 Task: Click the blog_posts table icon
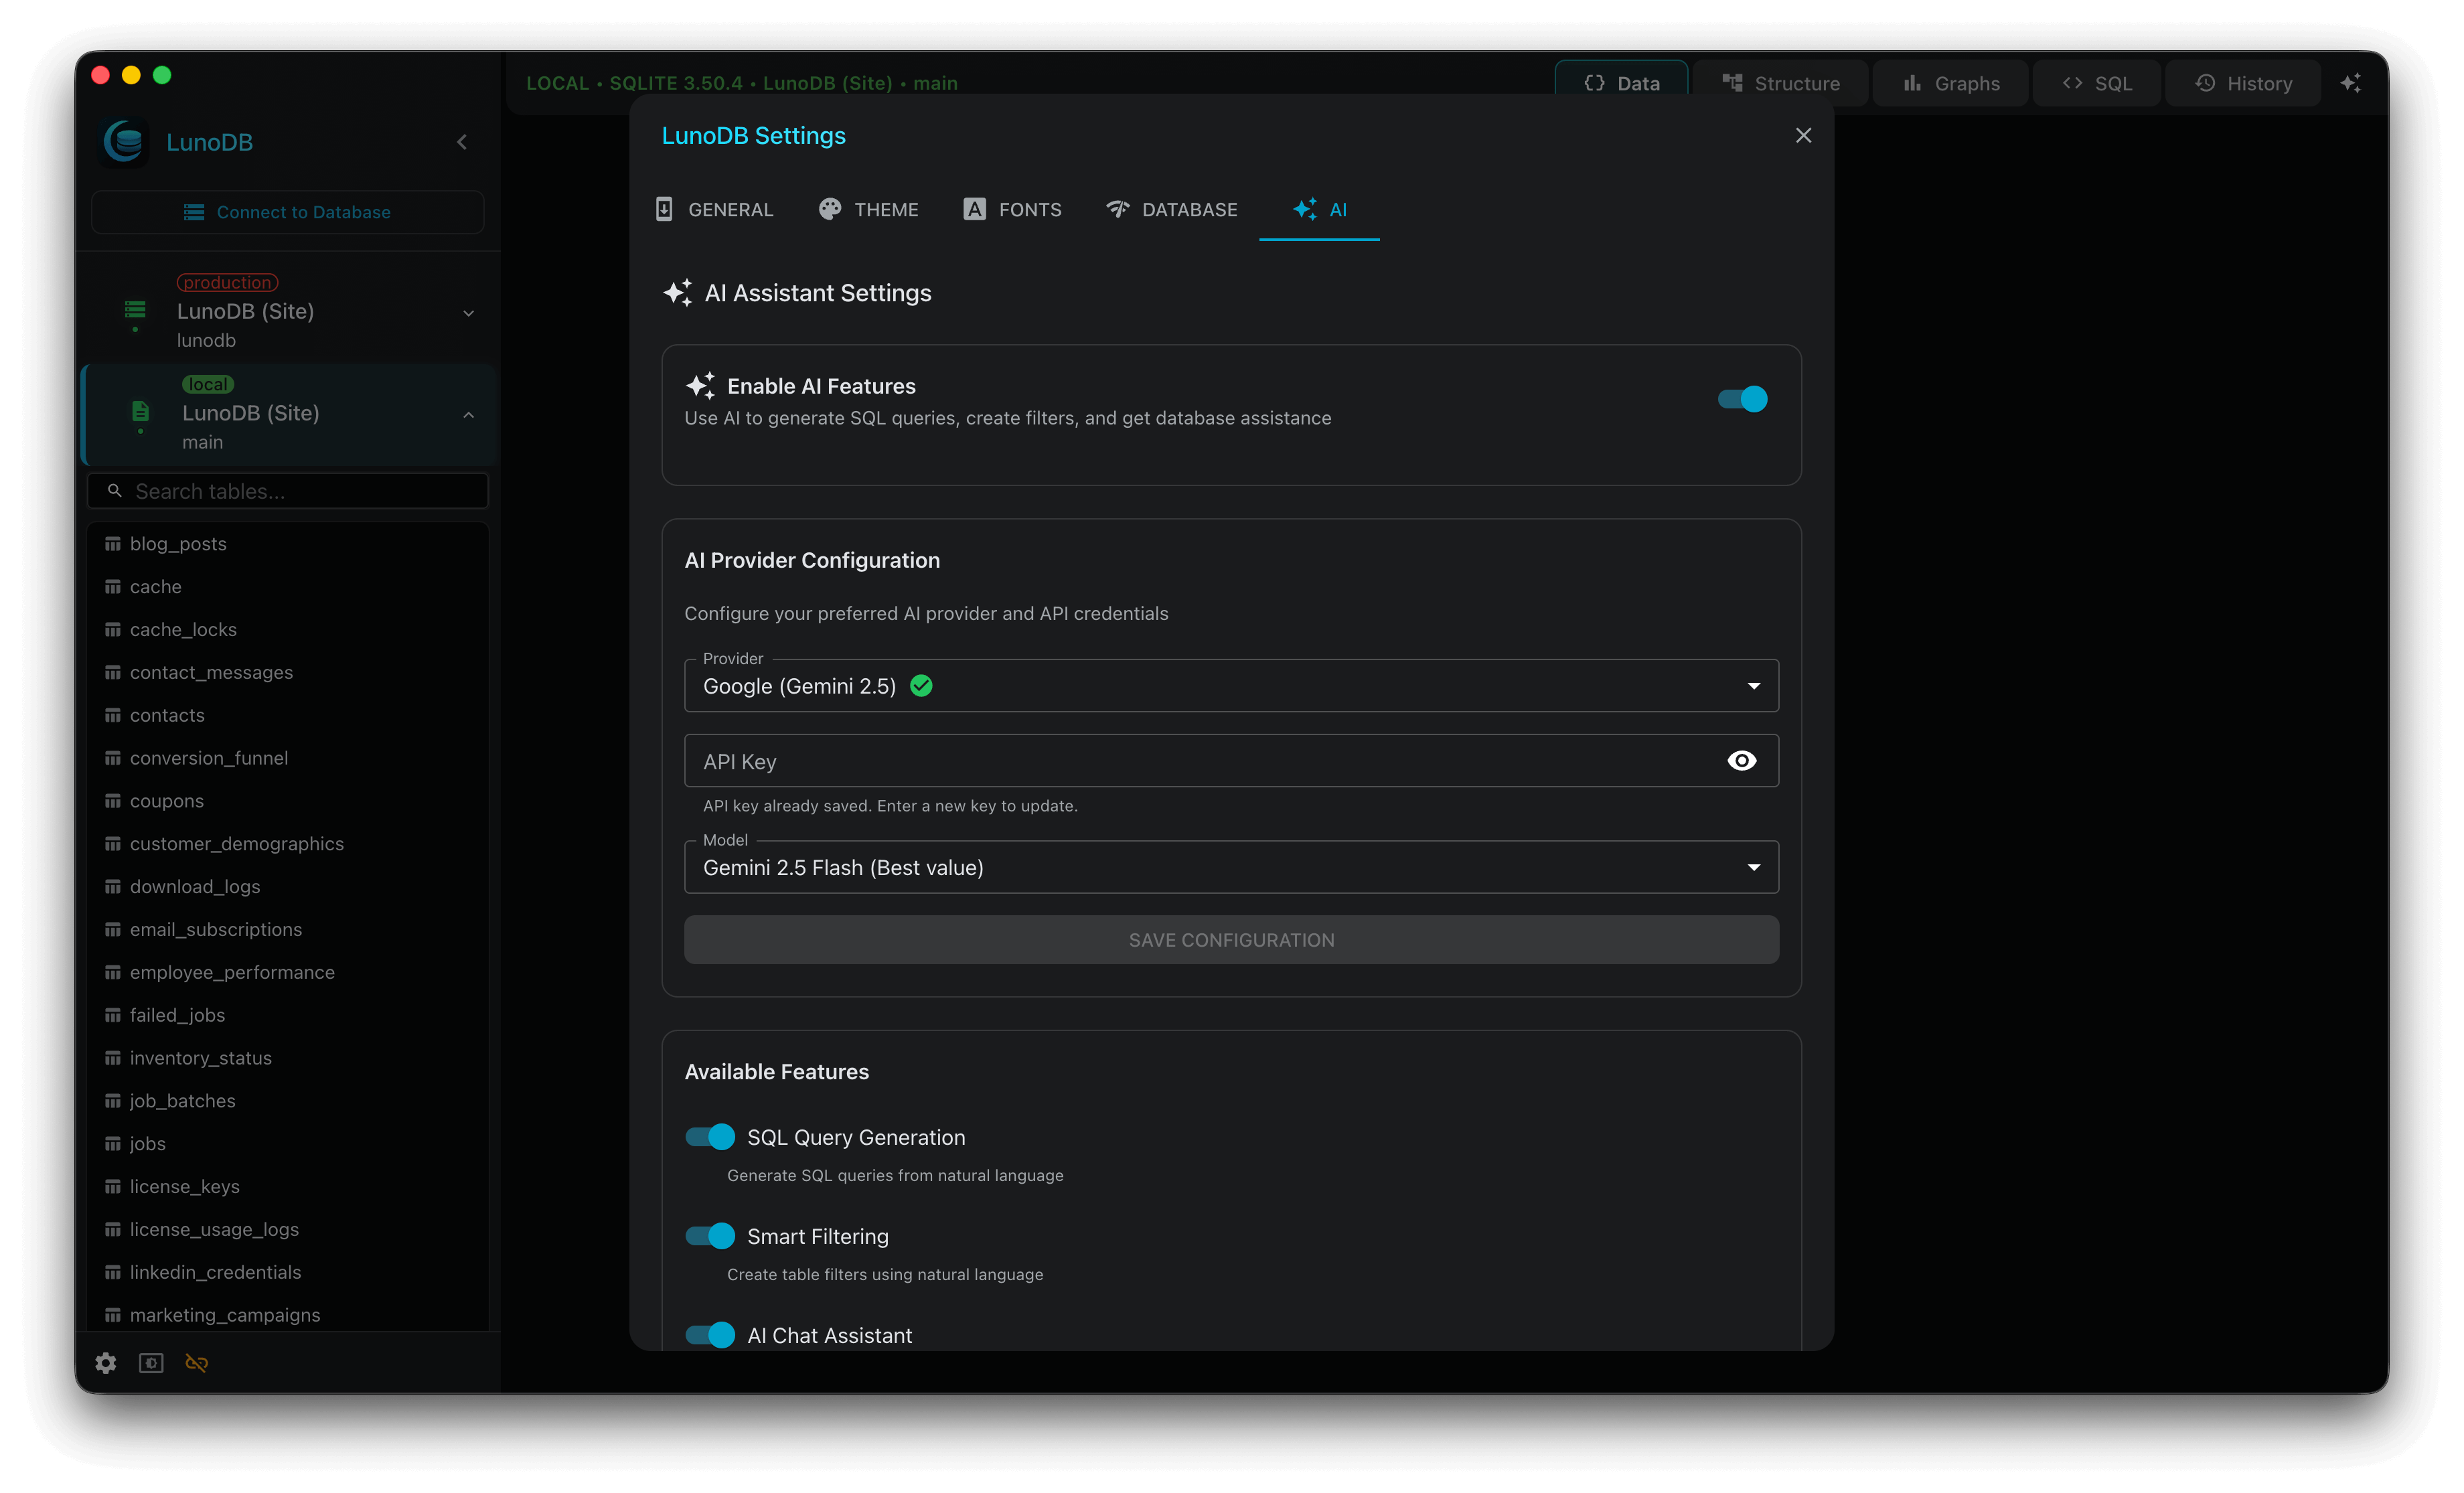113,544
